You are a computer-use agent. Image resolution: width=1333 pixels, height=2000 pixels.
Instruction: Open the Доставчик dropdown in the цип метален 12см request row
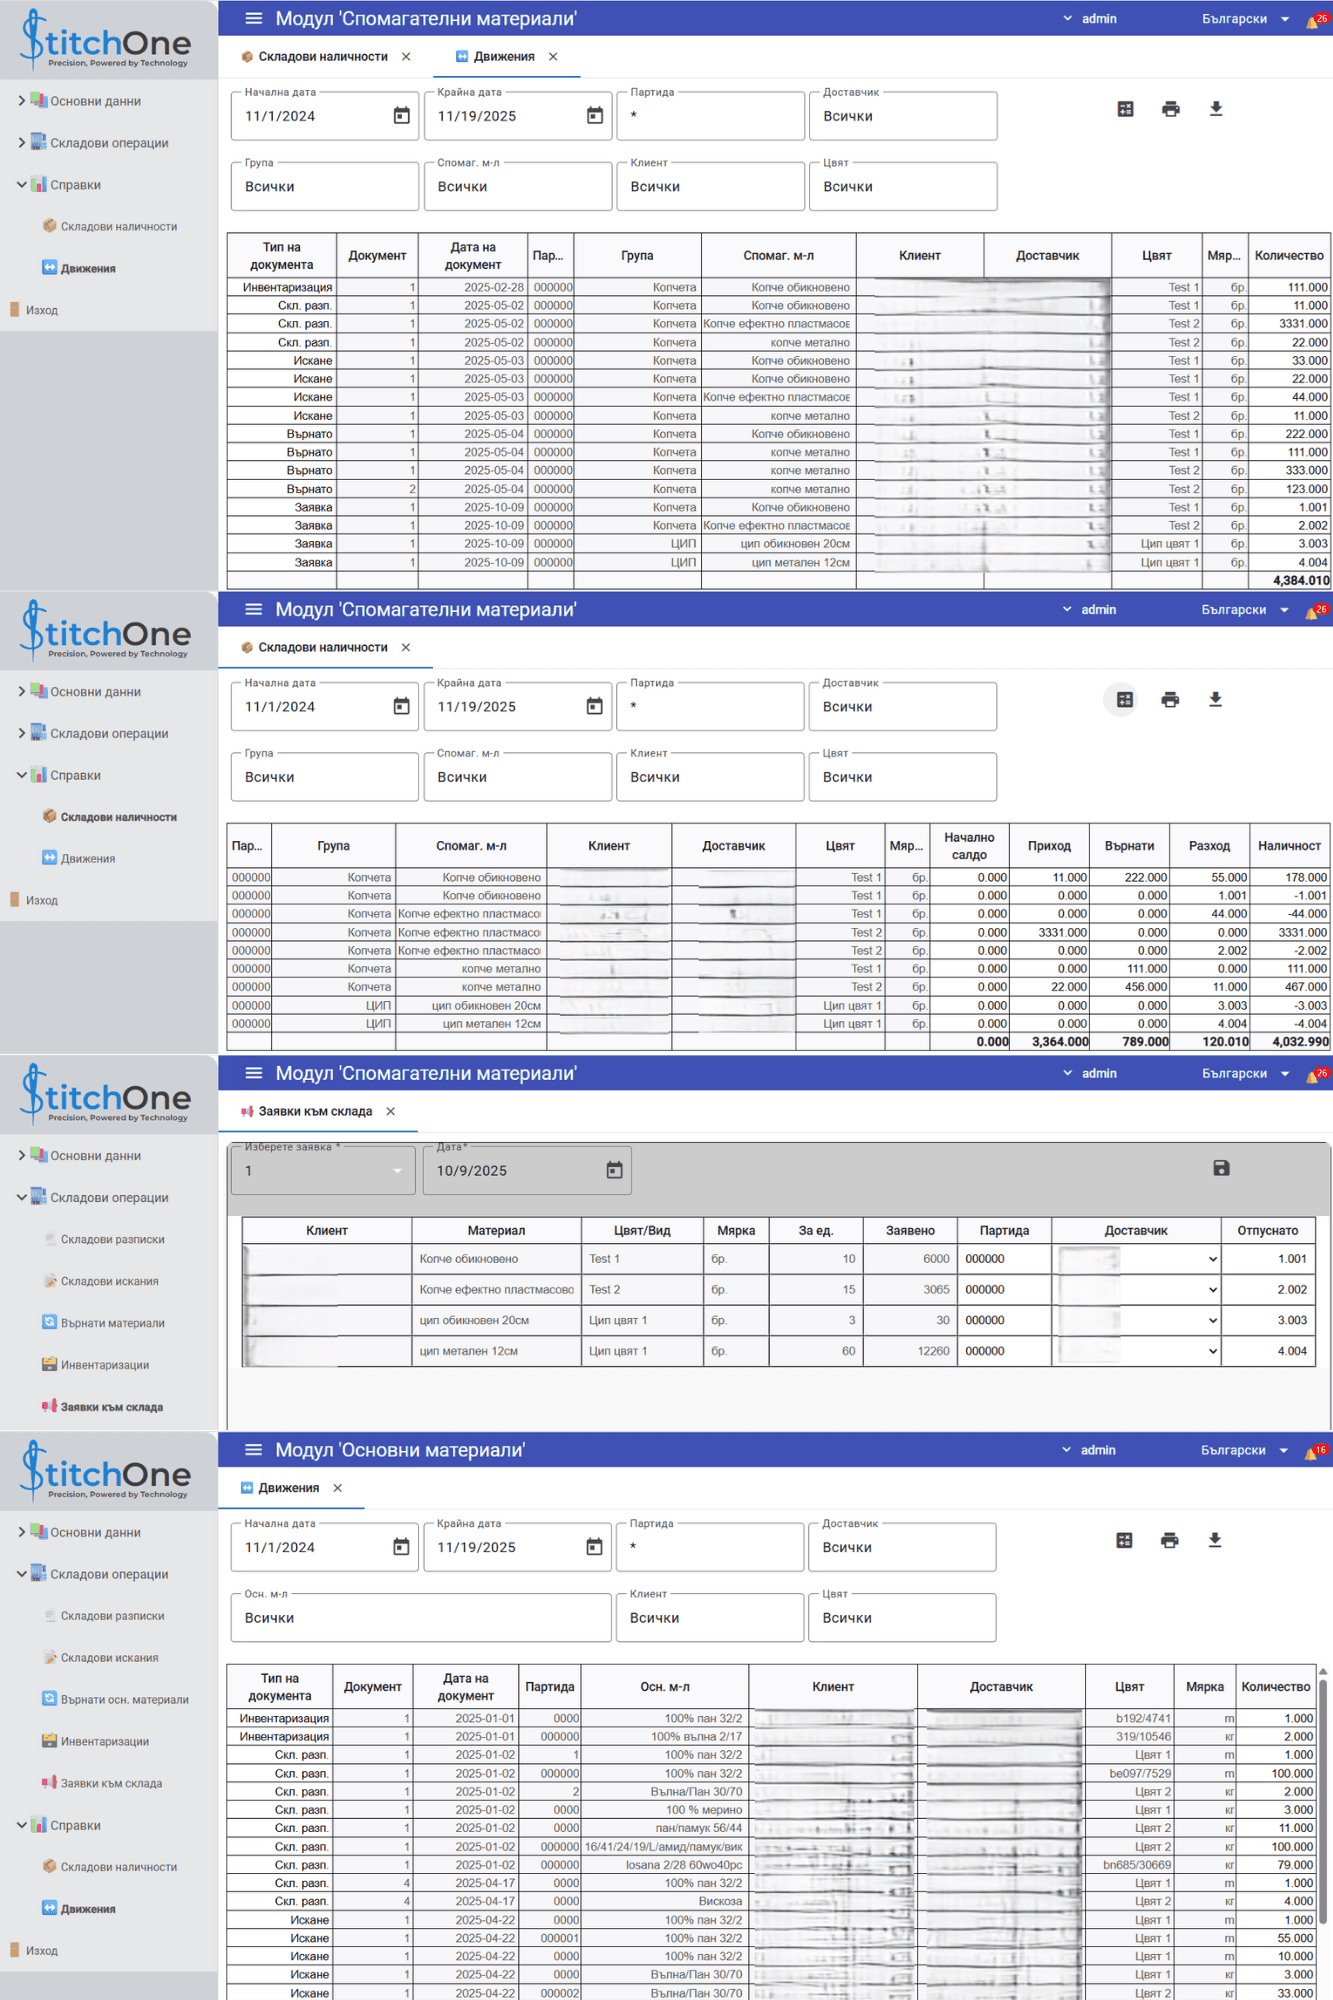point(1212,1351)
